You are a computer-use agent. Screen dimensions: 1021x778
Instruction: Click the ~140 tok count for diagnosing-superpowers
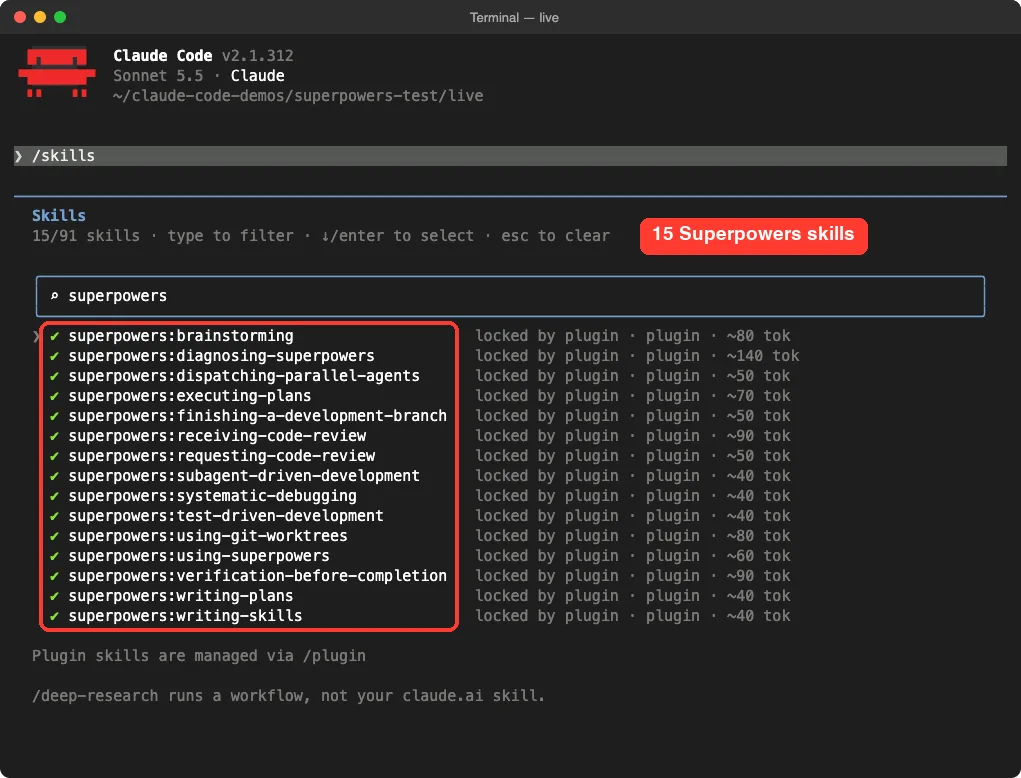[x=762, y=356]
